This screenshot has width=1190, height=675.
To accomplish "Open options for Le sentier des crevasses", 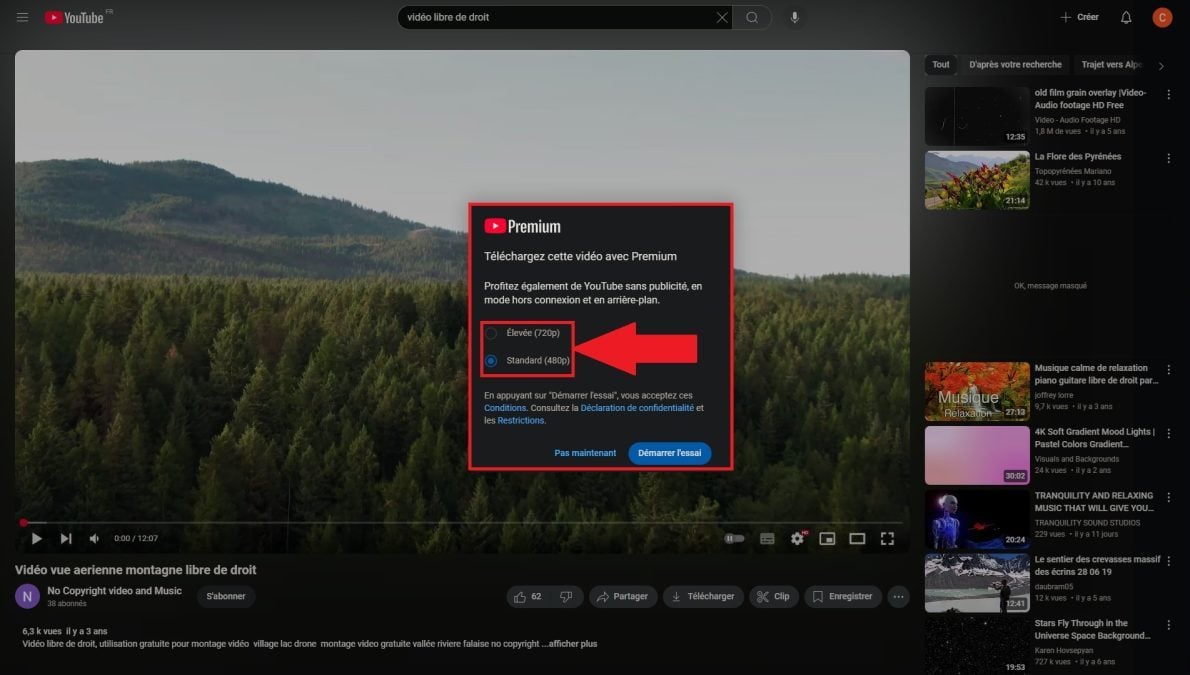I will pyautogui.click(x=1169, y=561).
